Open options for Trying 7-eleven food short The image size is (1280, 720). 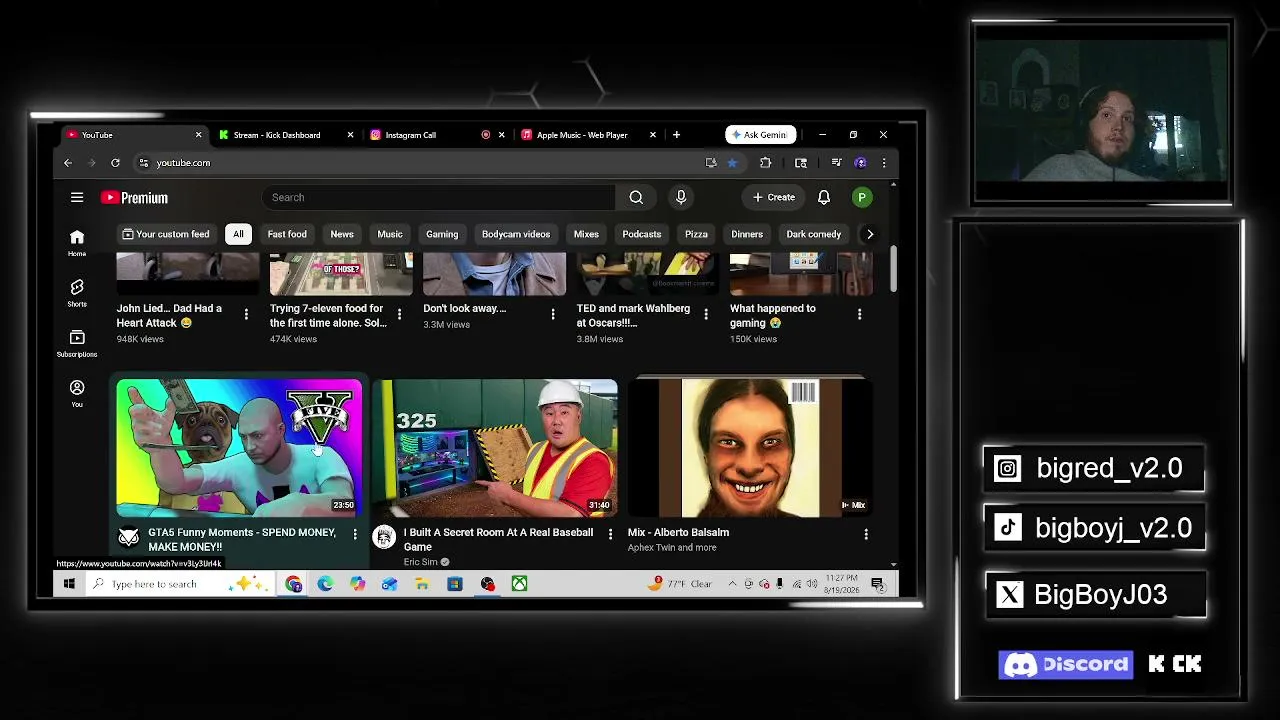point(399,315)
